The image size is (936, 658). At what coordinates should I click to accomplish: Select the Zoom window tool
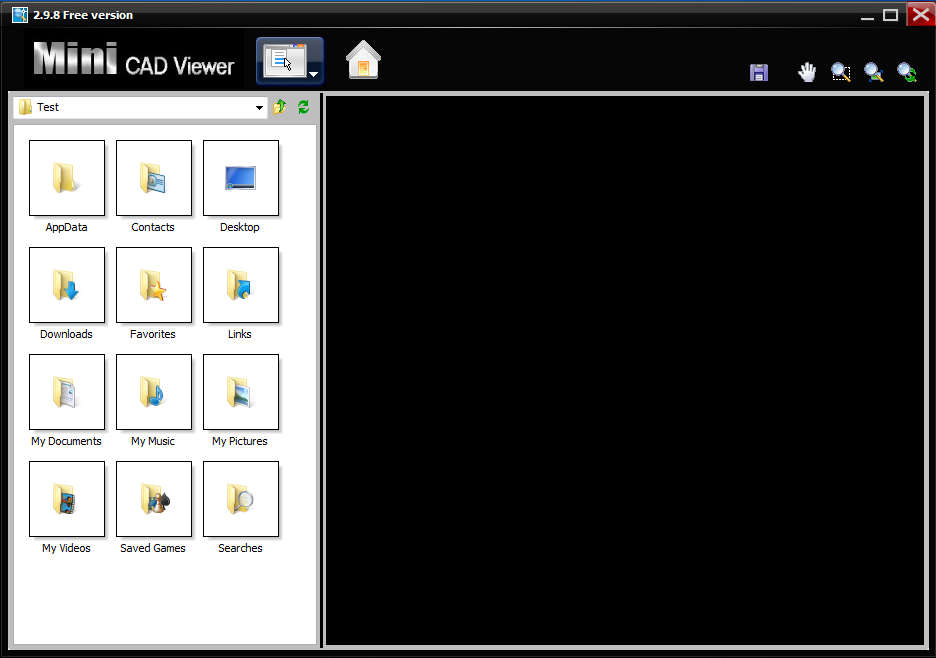tap(840, 72)
